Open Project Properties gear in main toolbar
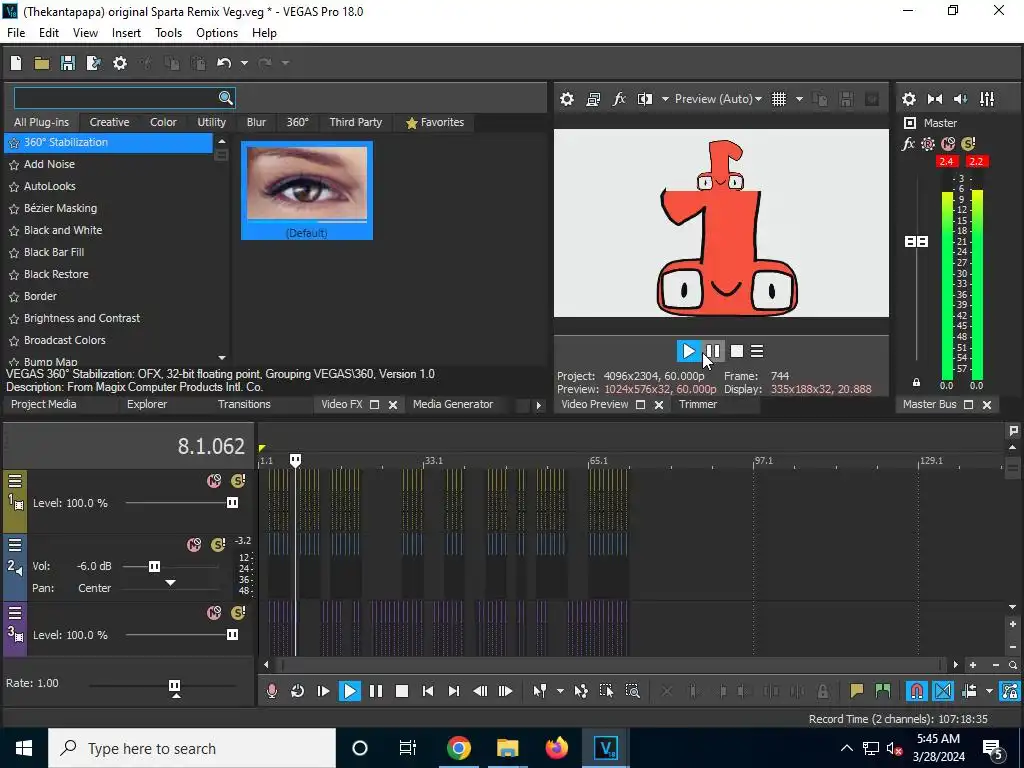Viewport: 1024px width, 768px height. pos(120,63)
